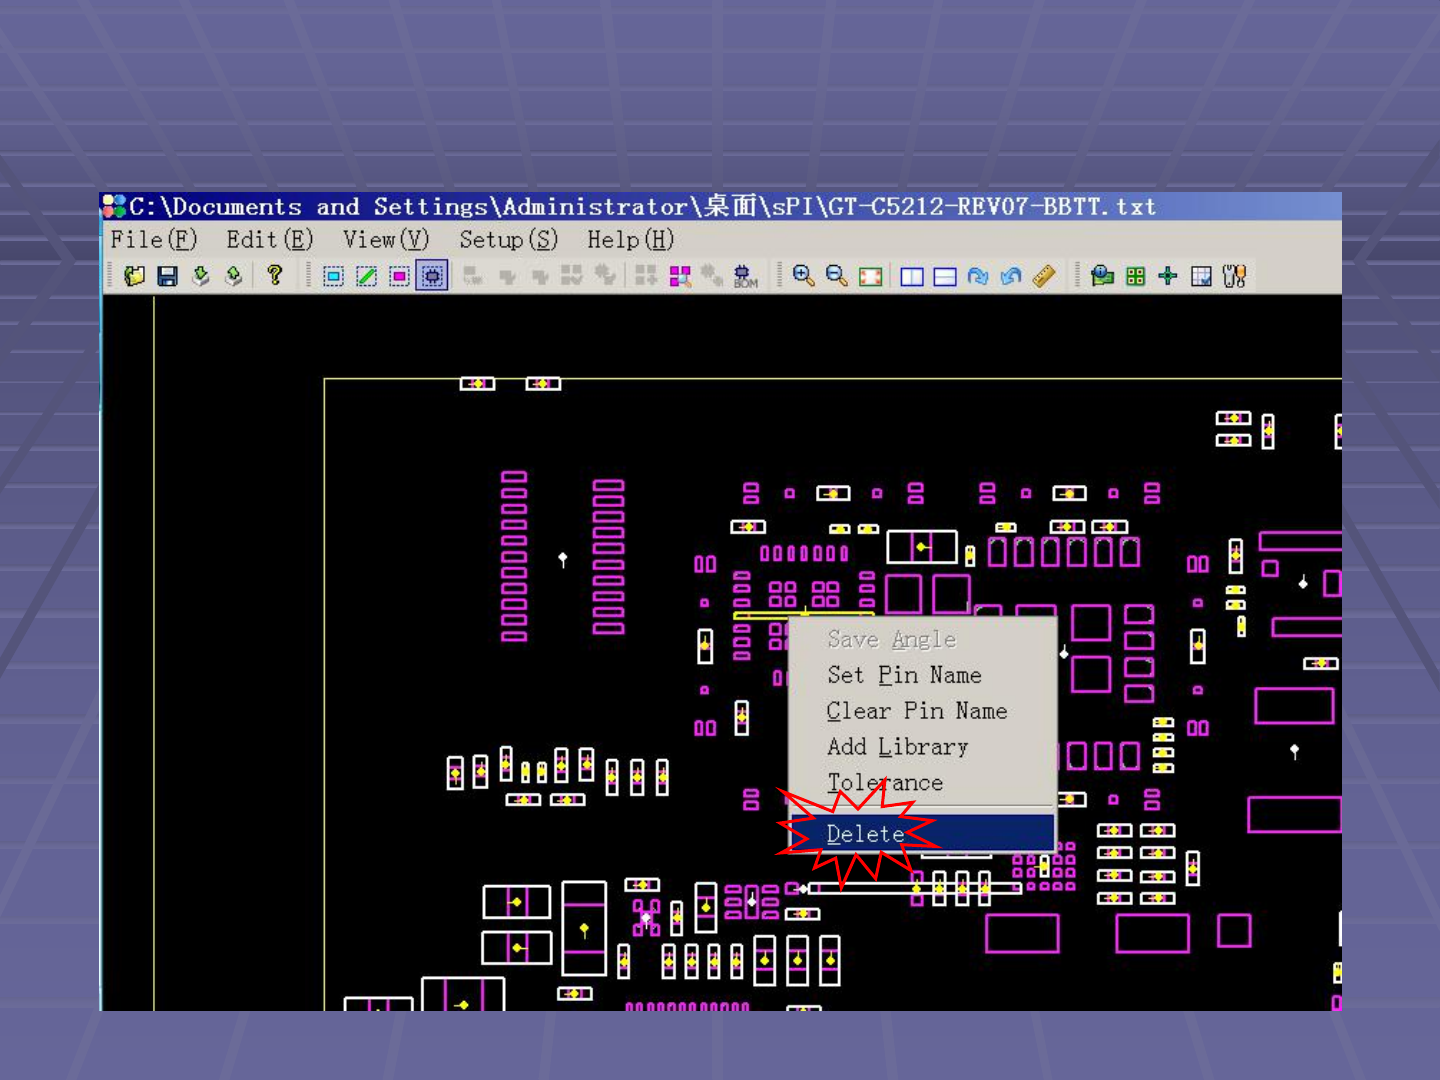The height and width of the screenshot is (1080, 1440).
Task: Choose Delete from the context menu
Action: point(866,834)
